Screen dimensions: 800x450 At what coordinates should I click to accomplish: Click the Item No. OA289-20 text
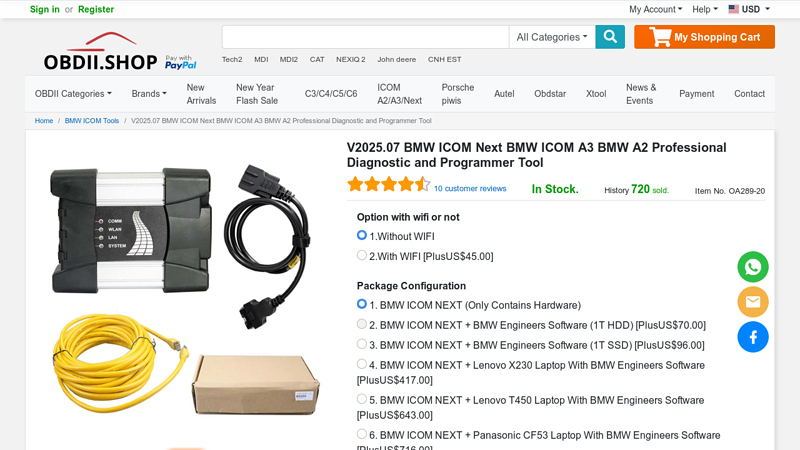pos(730,191)
